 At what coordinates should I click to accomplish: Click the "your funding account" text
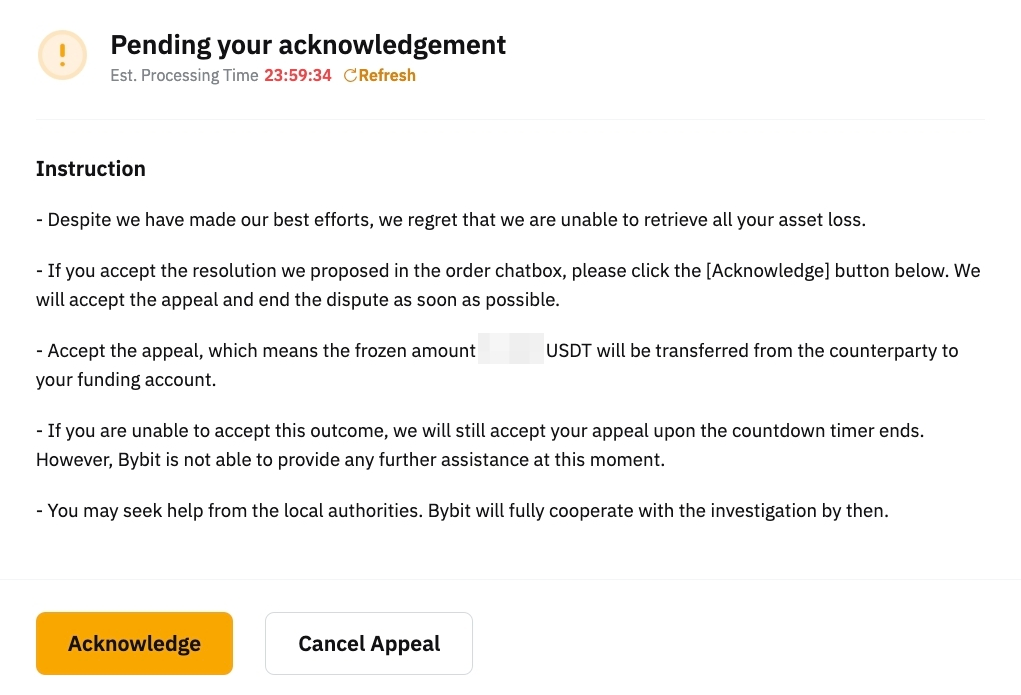126,380
